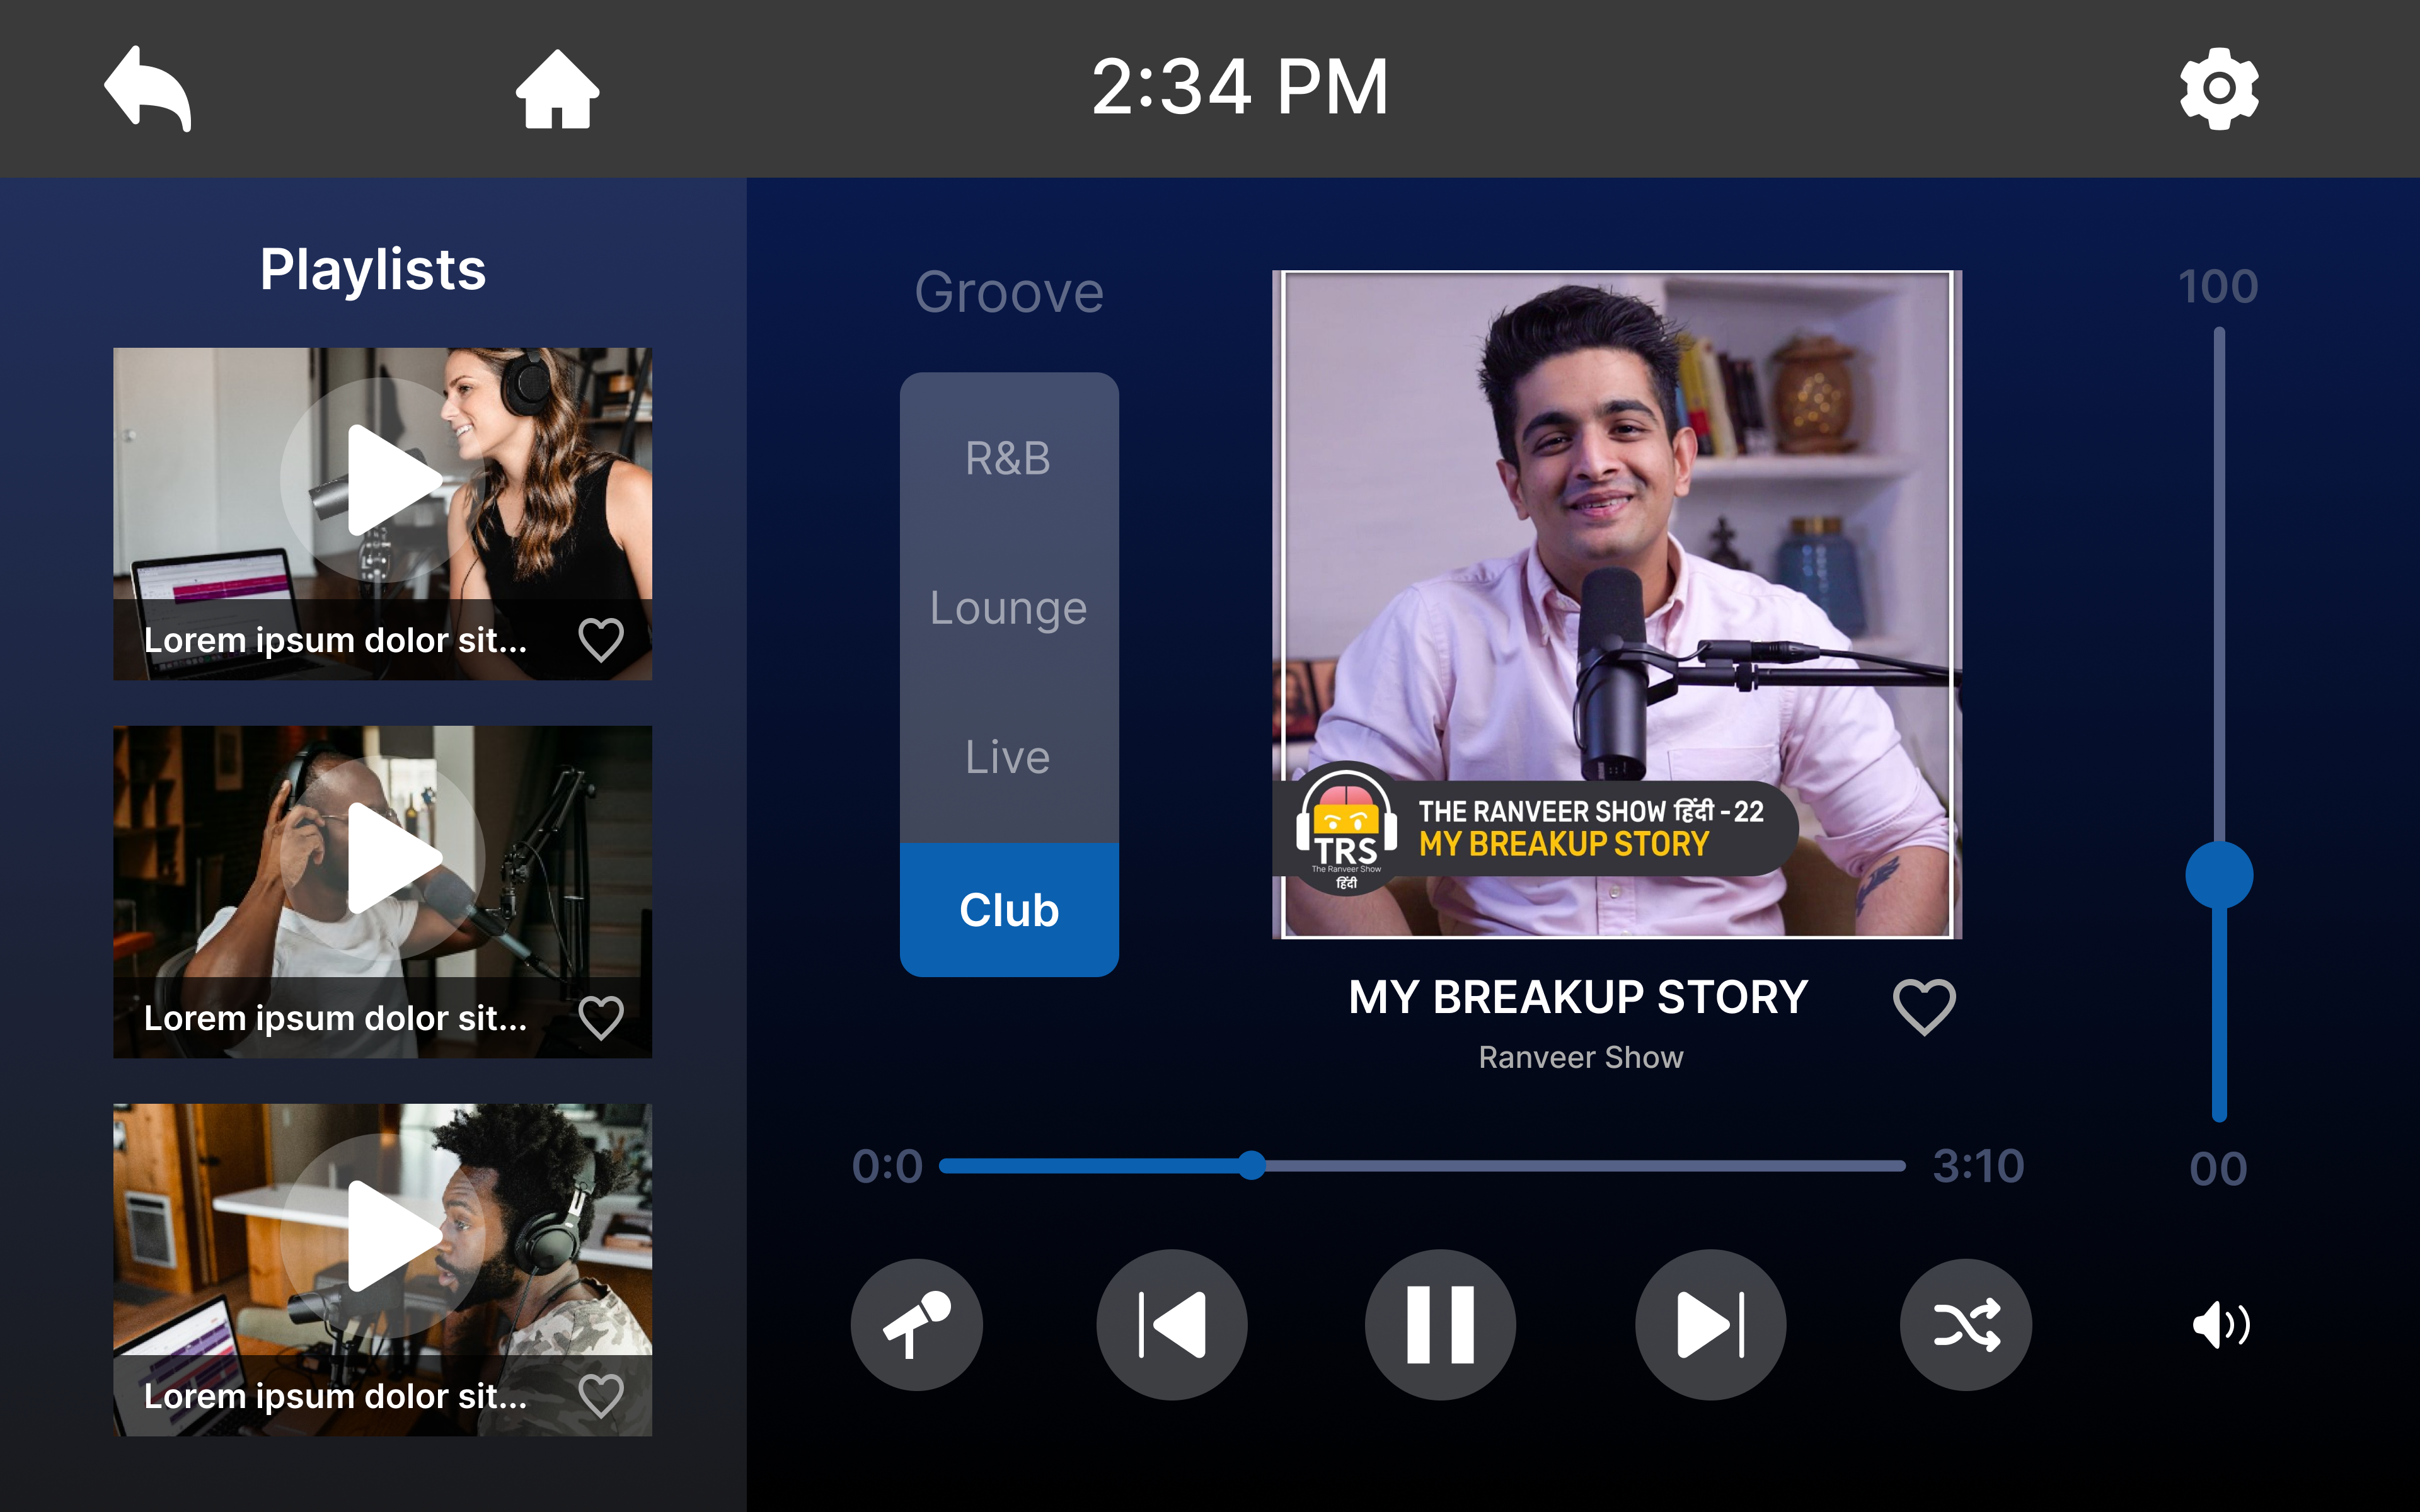Like the second playlist item
The image size is (2420, 1512).
[601, 1018]
